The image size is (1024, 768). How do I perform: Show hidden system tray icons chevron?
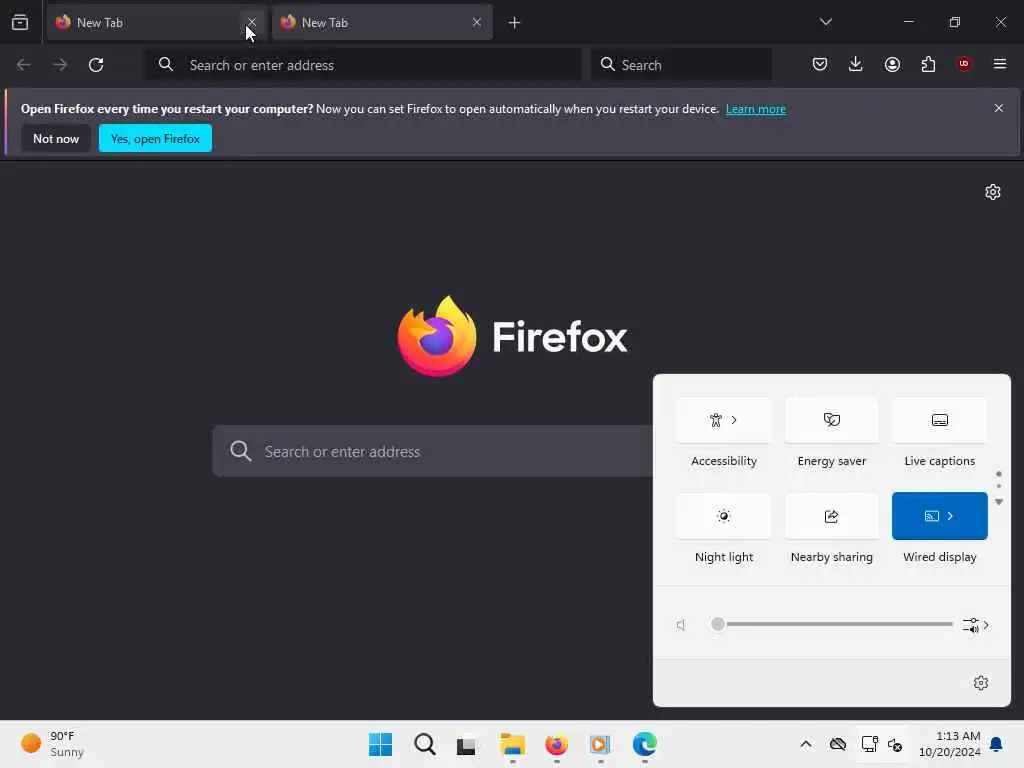(x=806, y=744)
